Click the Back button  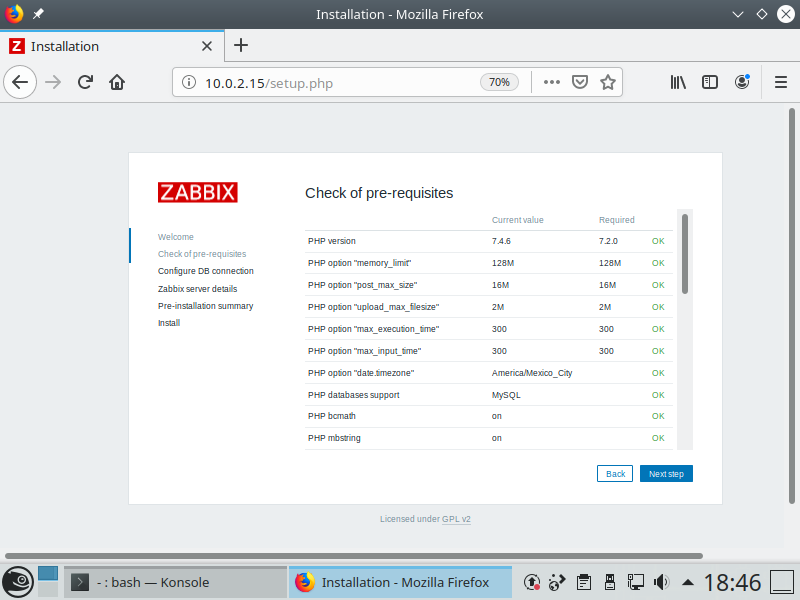point(615,473)
